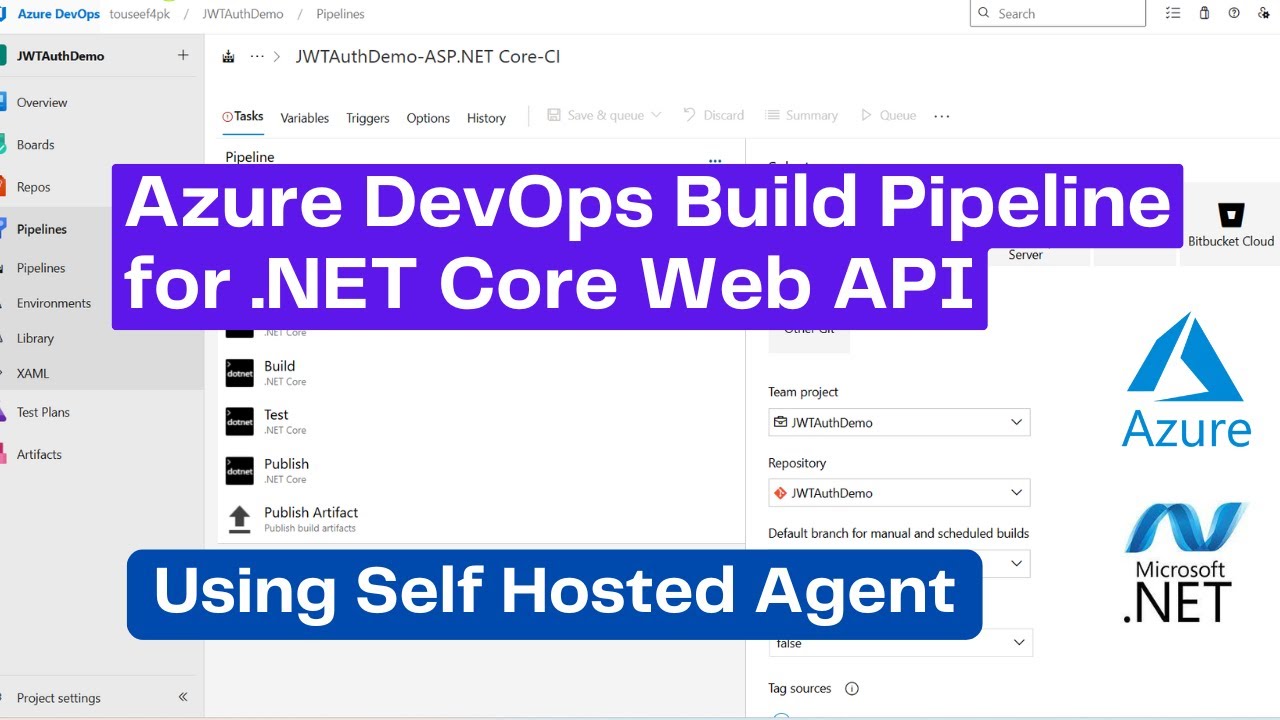Screen dimensions: 1280x720
Task: Click the JWTAuthDemo-ASP.NET Core-CI pipeline title
Action: point(428,57)
